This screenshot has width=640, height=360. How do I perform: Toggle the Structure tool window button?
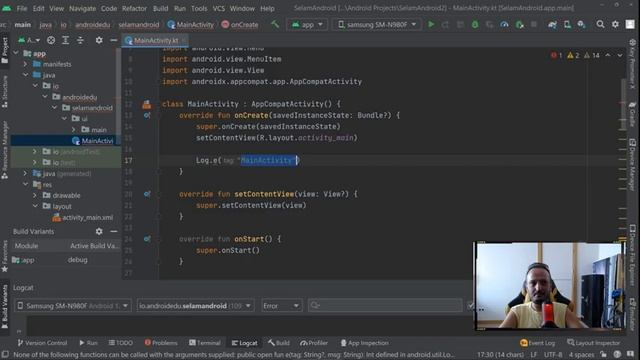(5, 92)
